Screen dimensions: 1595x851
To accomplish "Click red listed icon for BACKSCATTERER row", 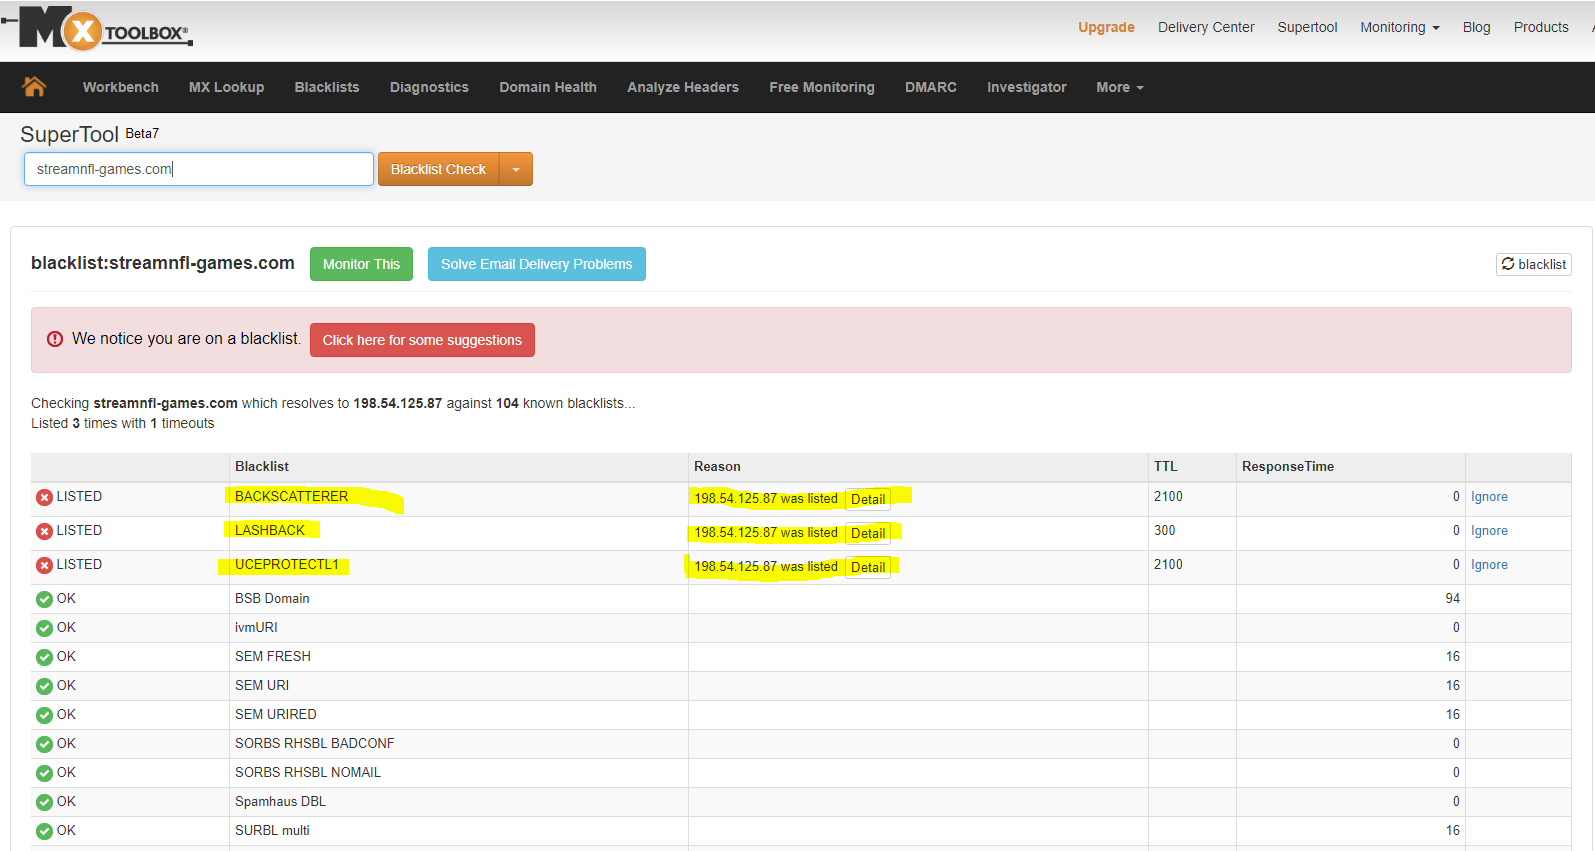I will coord(44,497).
